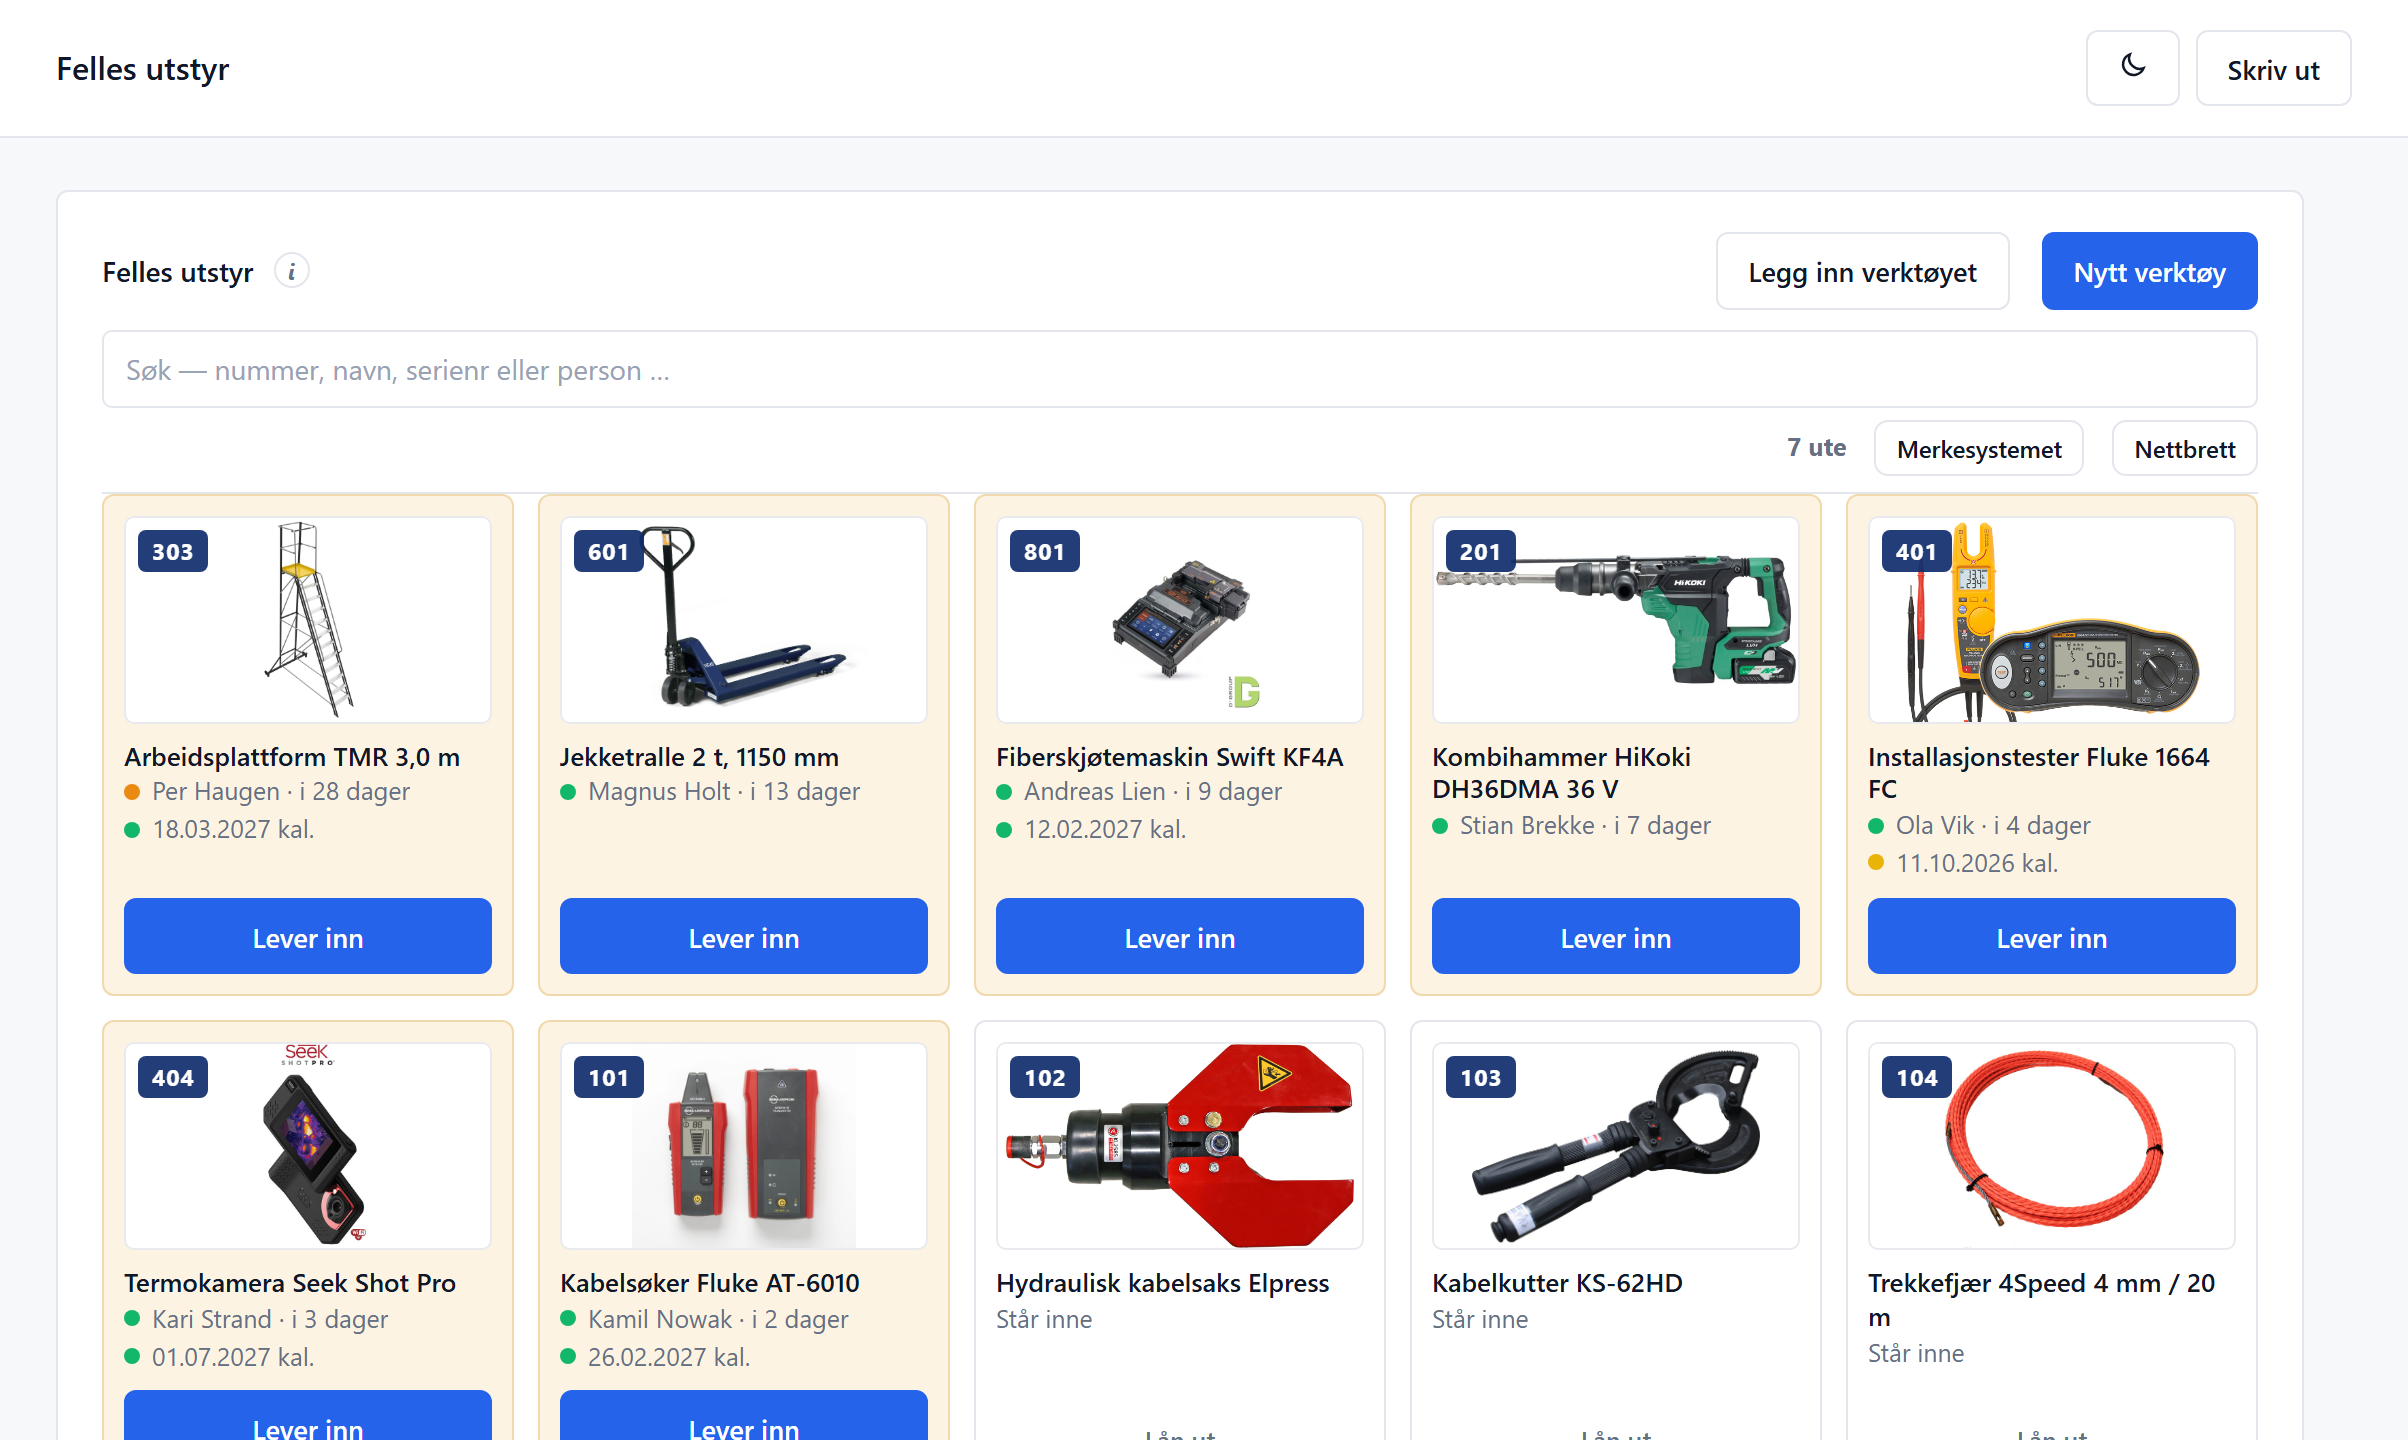2408x1440 pixels.
Task: Click calibration date 26.02.2027 kal.
Action: [x=669, y=1357]
